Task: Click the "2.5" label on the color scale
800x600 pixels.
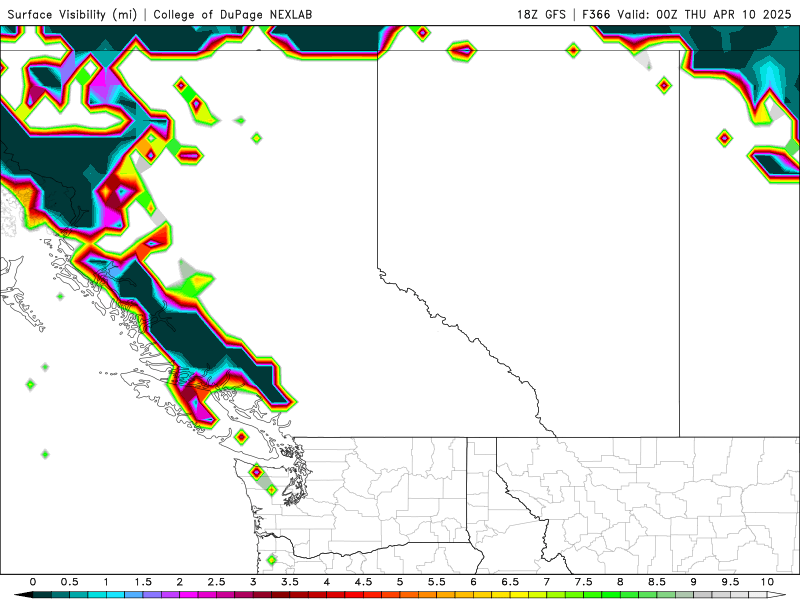Action: pos(216,582)
